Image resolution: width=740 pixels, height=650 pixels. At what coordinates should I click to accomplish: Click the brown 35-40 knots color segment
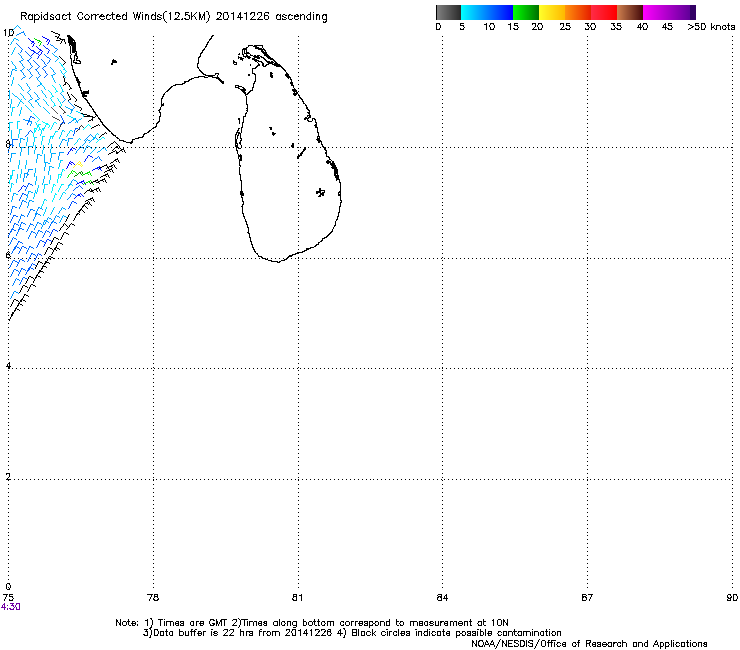click(630, 12)
